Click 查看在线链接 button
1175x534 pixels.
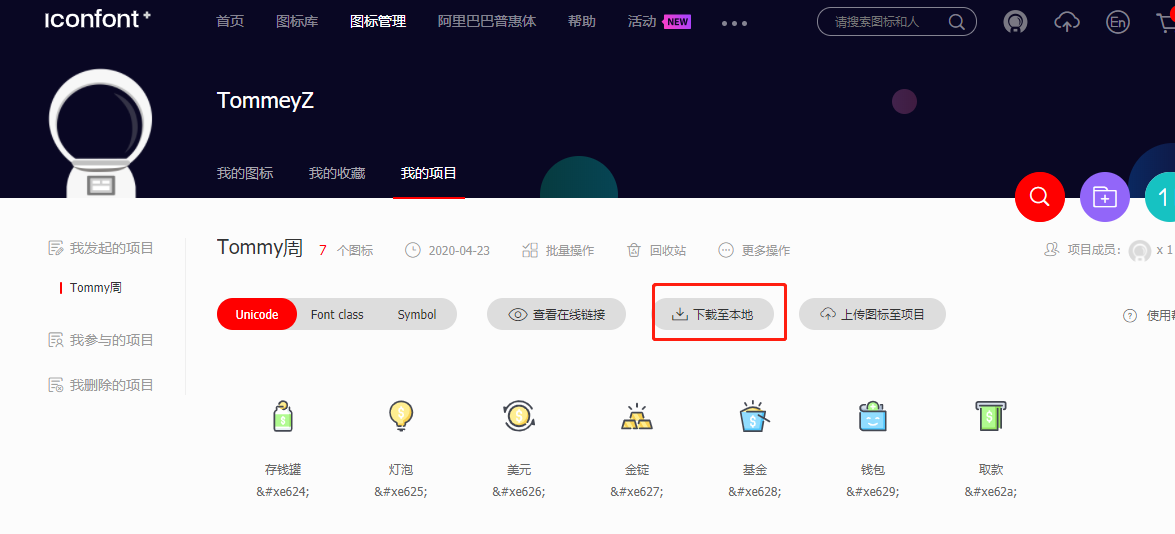click(557, 315)
